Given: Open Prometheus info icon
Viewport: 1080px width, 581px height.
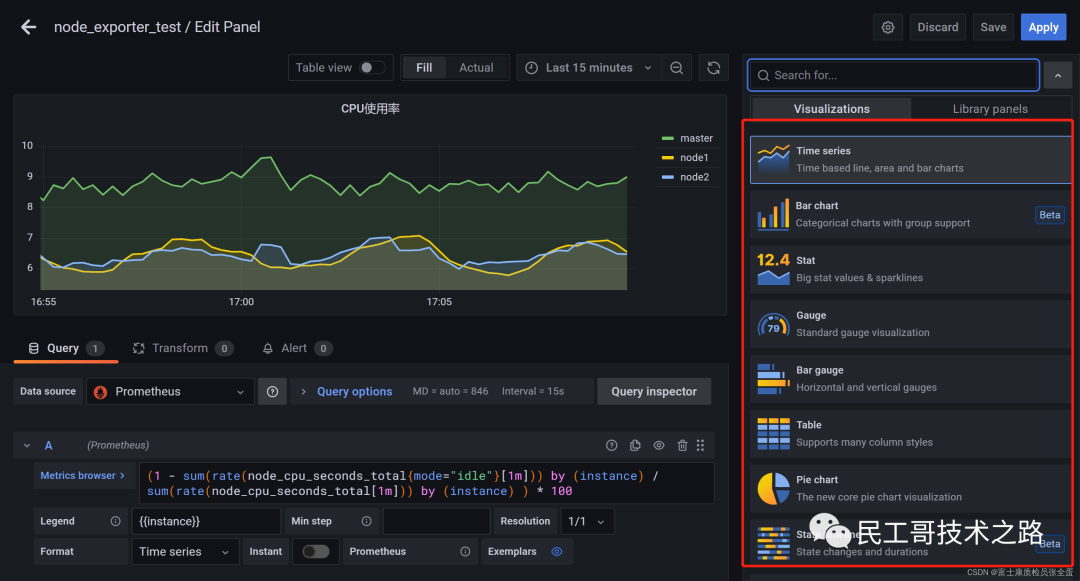Looking at the screenshot, I should [466, 551].
